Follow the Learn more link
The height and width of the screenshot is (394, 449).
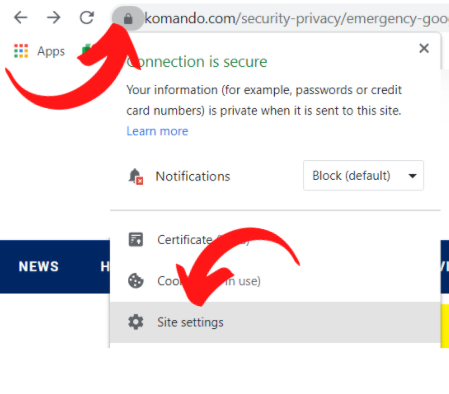tap(157, 131)
